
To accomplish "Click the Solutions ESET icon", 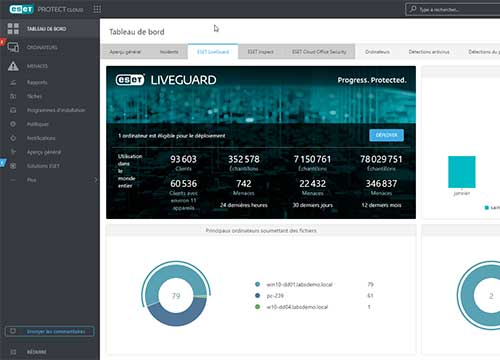I will pyautogui.click(x=13, y=166).
